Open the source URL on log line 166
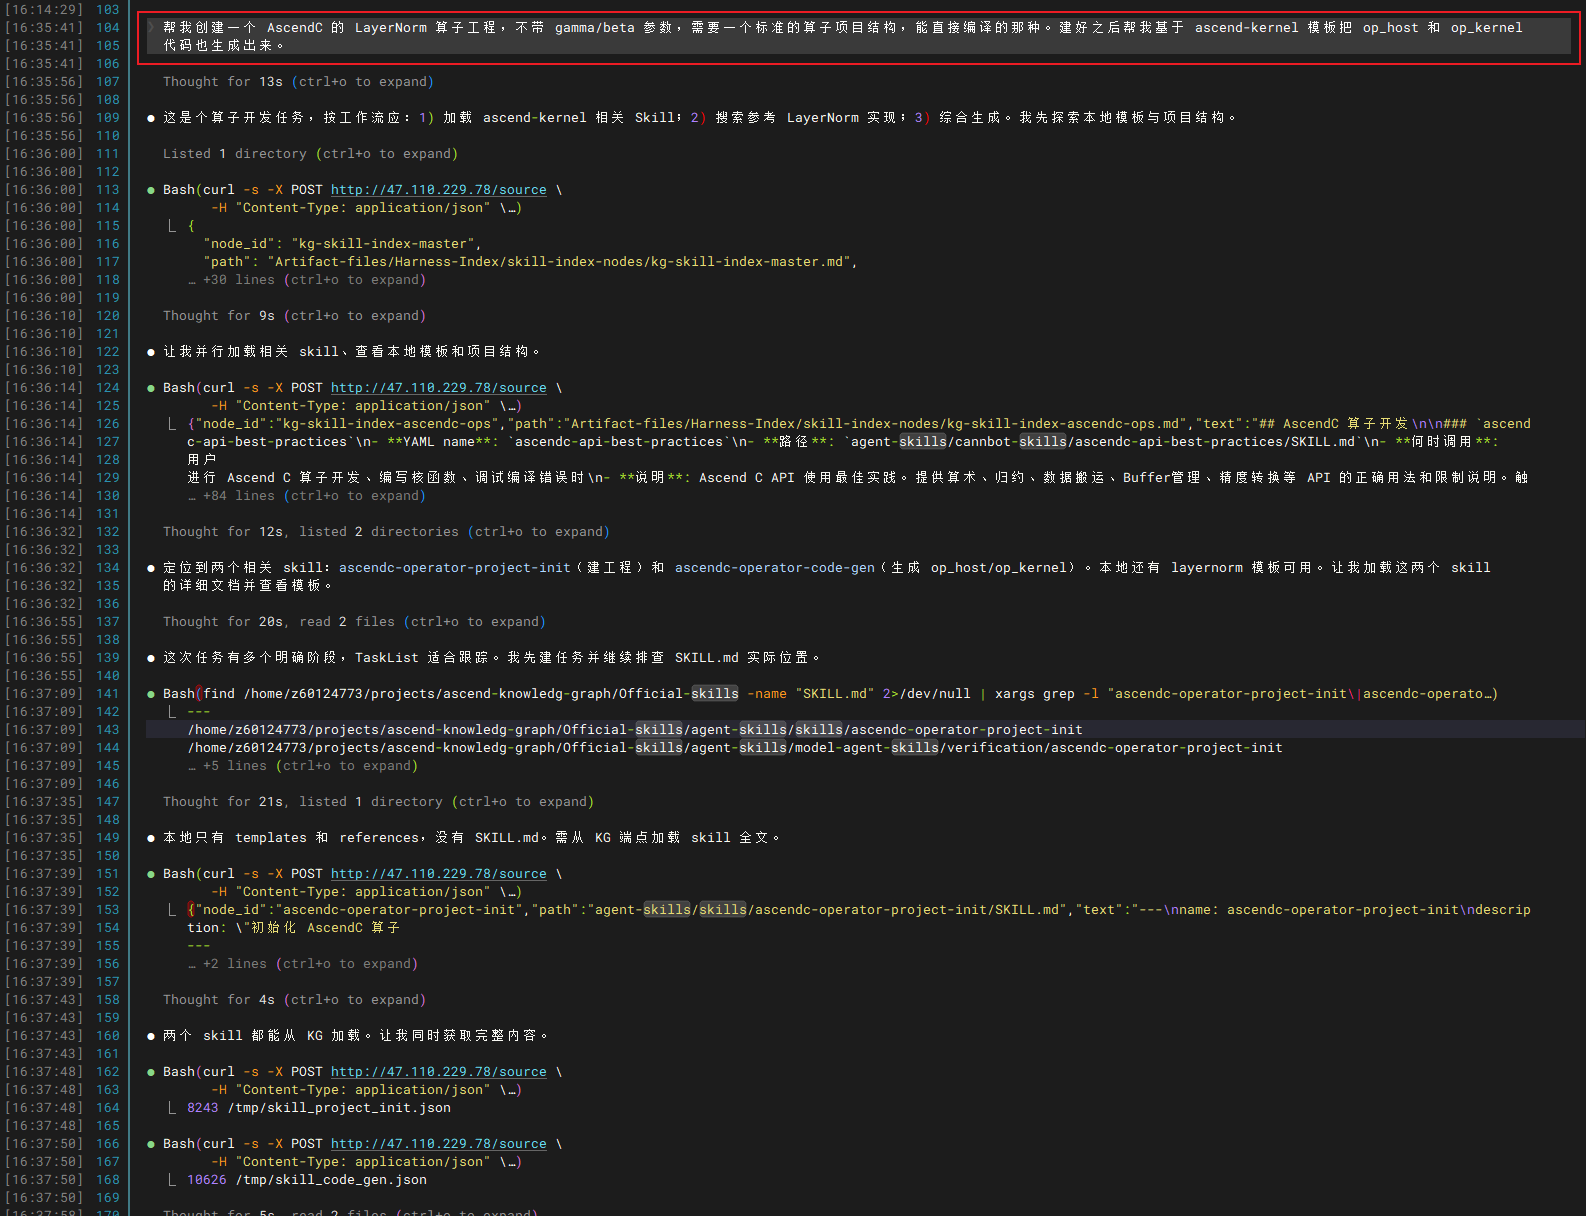Screen dimensions: 1586x1216 [x=439, y=1144]
